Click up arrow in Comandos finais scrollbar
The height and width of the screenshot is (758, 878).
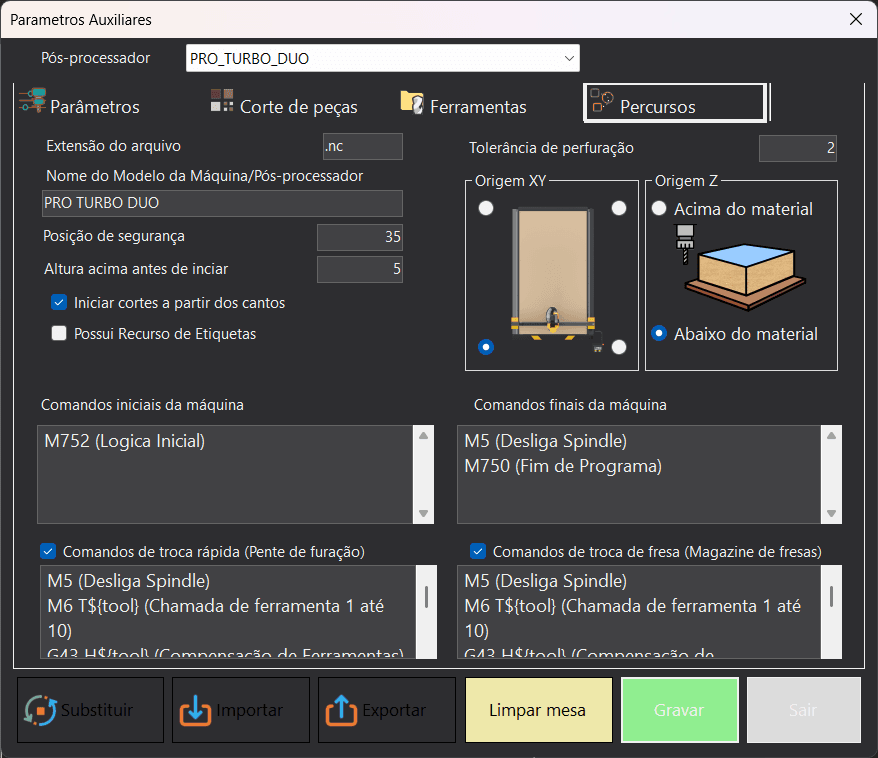832,436
